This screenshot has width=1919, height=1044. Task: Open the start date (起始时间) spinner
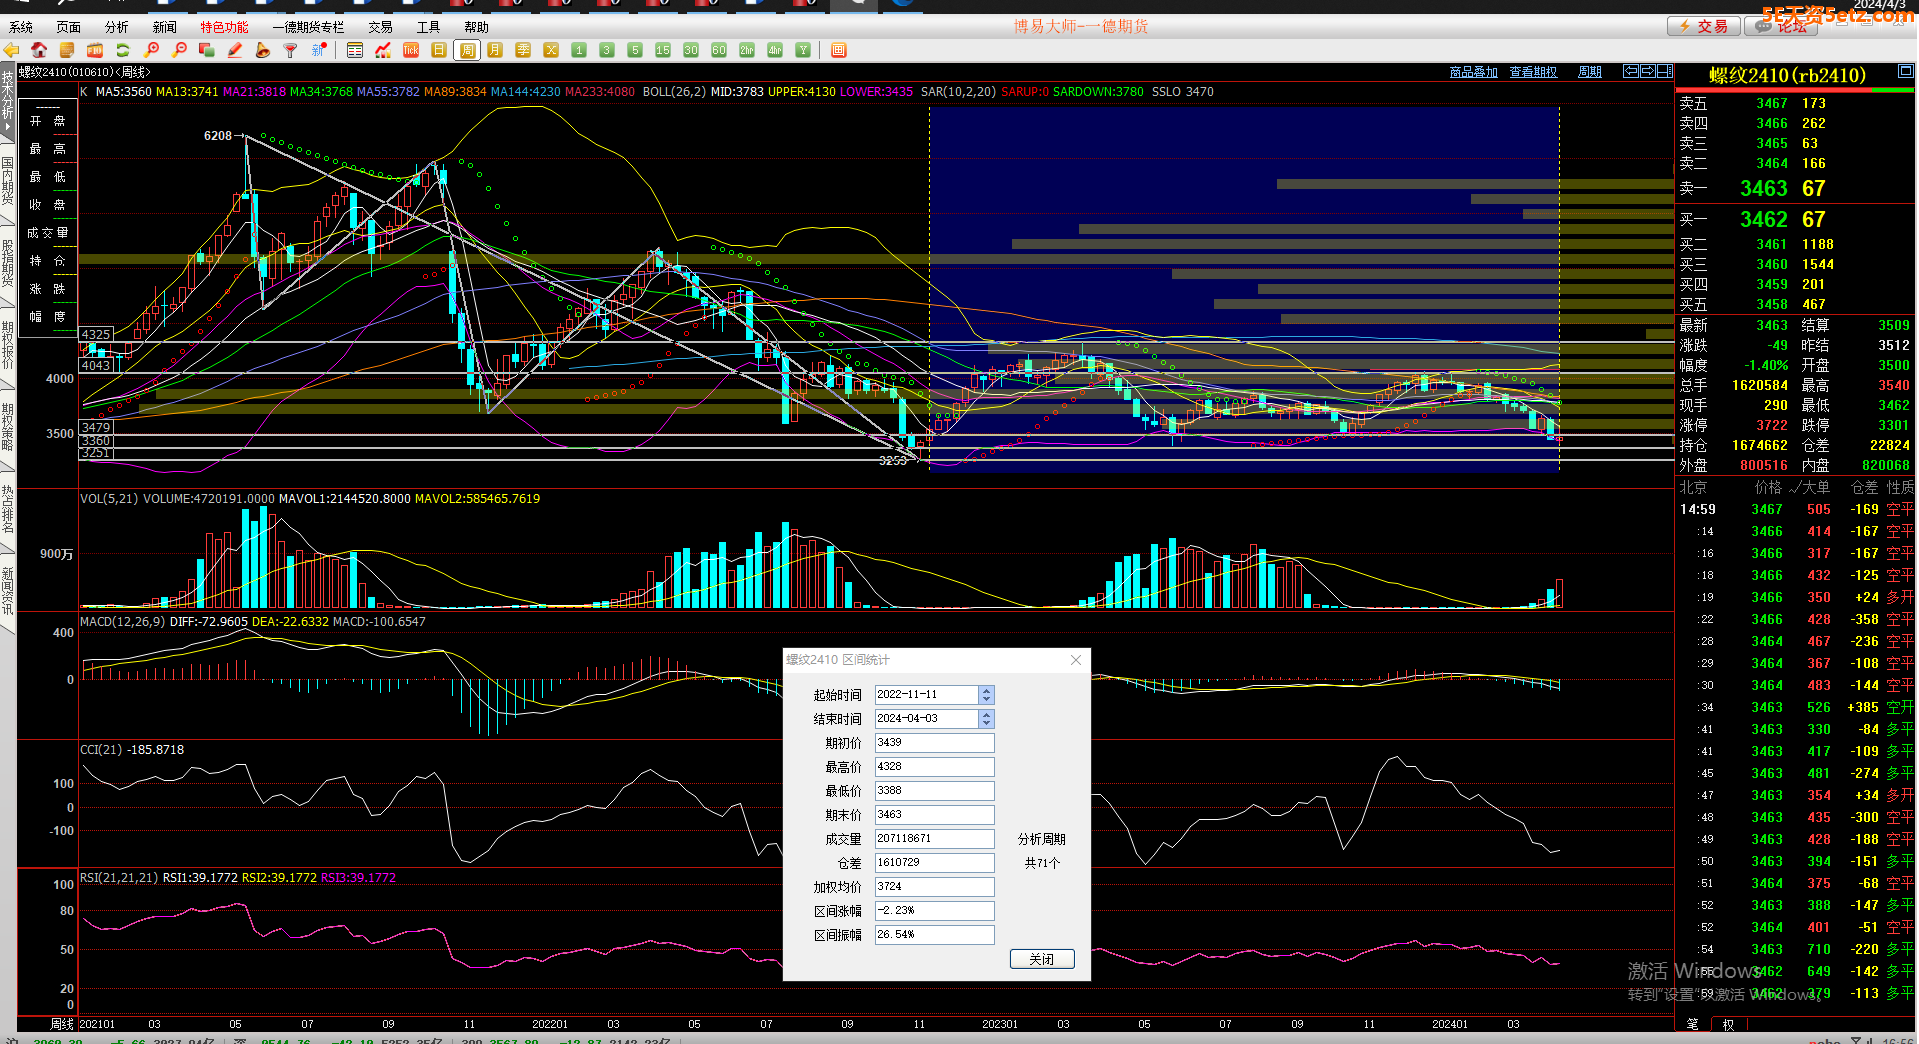[986, 694]
